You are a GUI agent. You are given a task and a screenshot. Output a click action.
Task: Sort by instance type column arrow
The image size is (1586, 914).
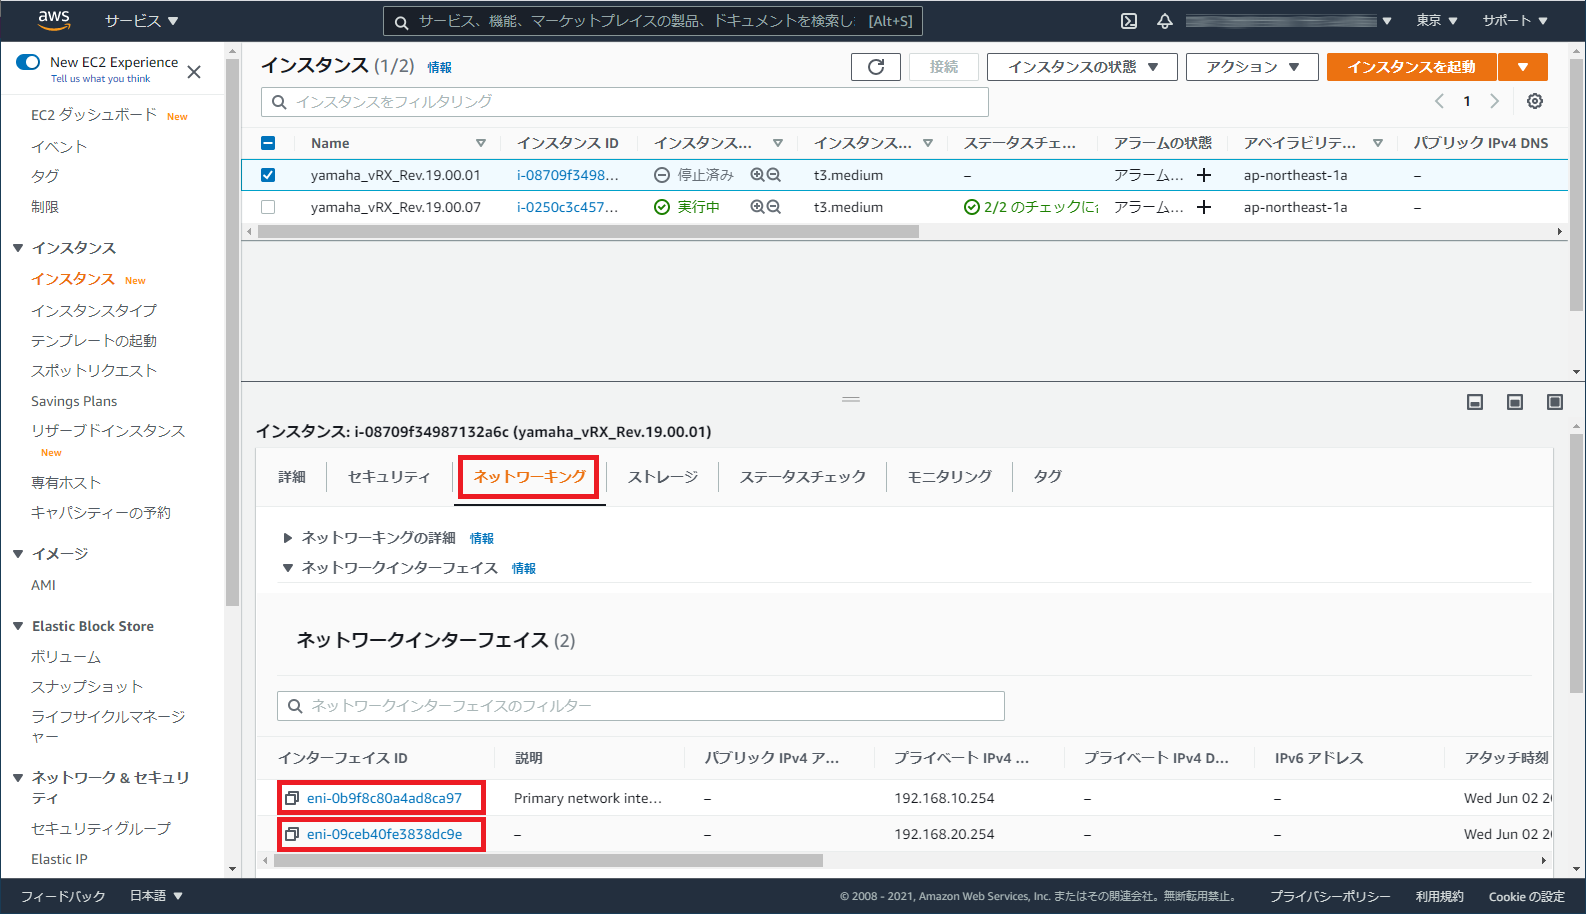click(928, 143)
